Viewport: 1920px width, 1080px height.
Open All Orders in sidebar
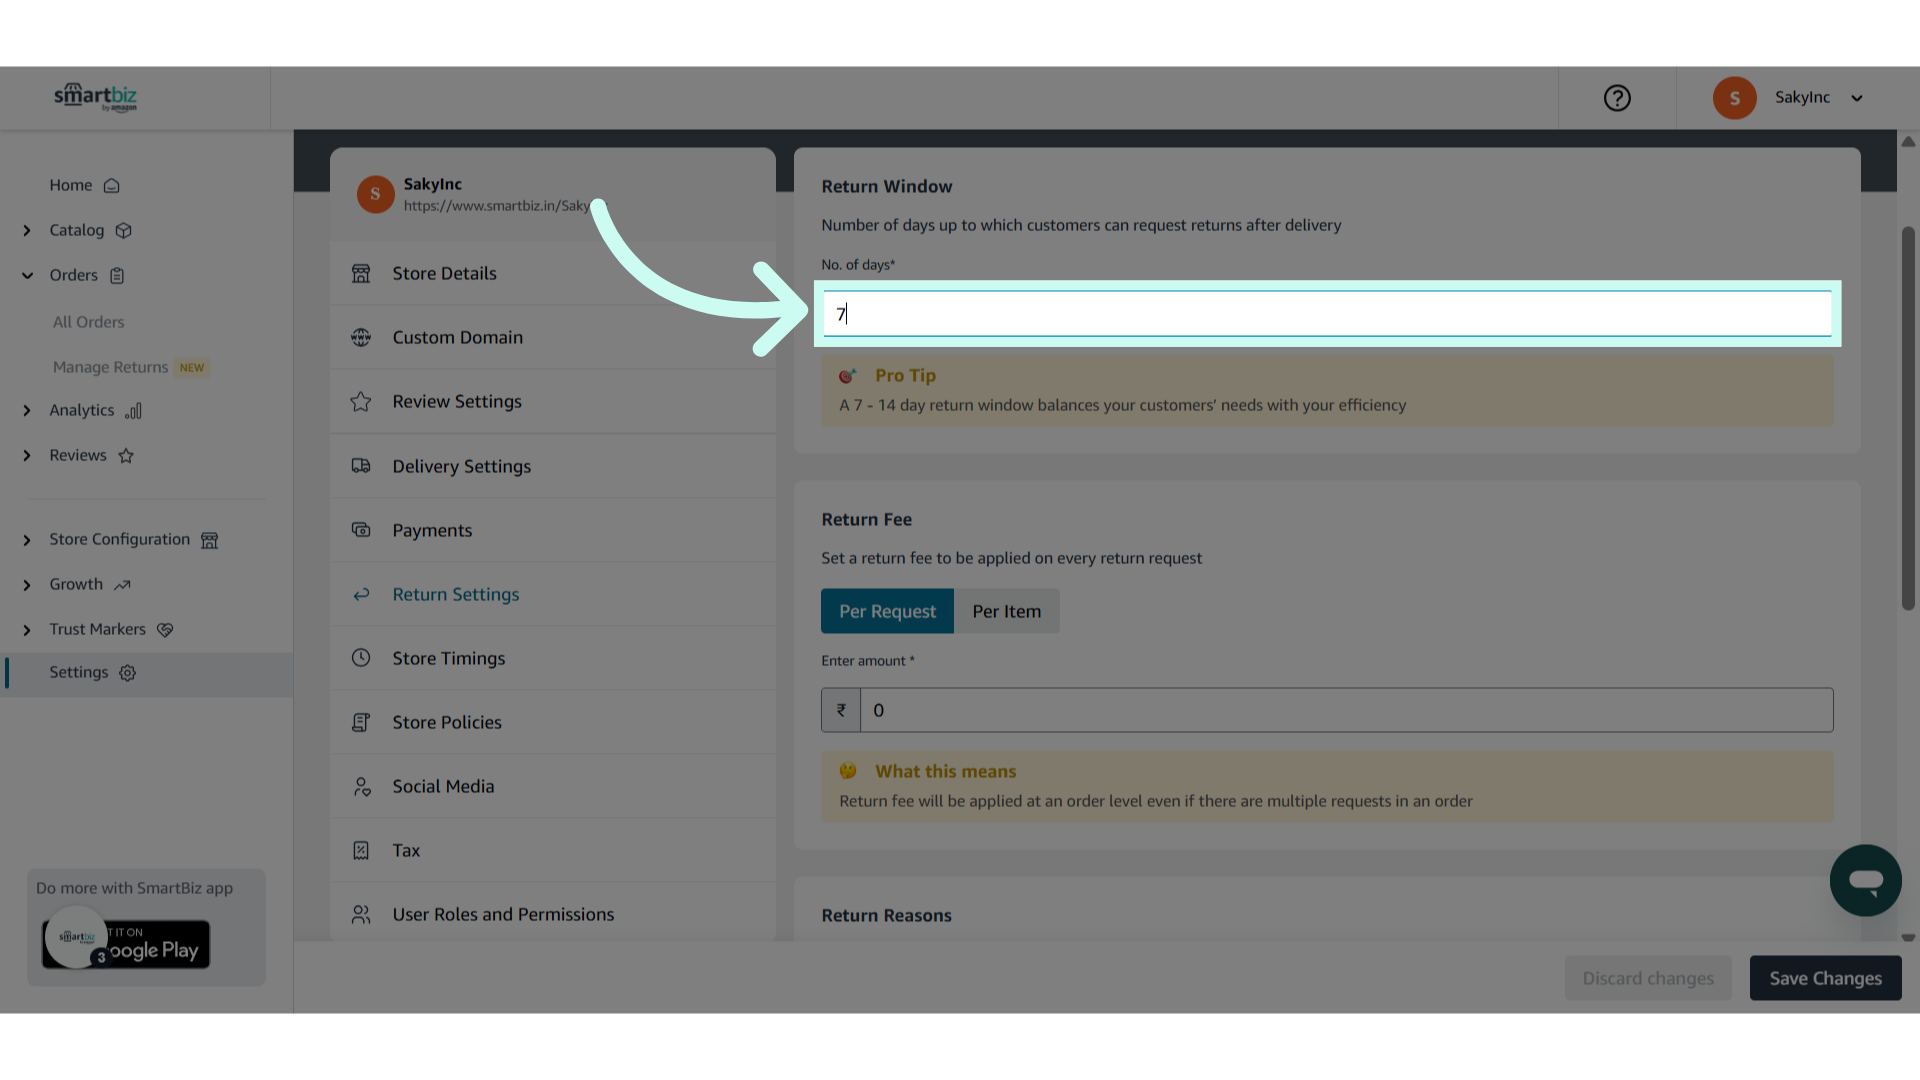tap(89, 322)
